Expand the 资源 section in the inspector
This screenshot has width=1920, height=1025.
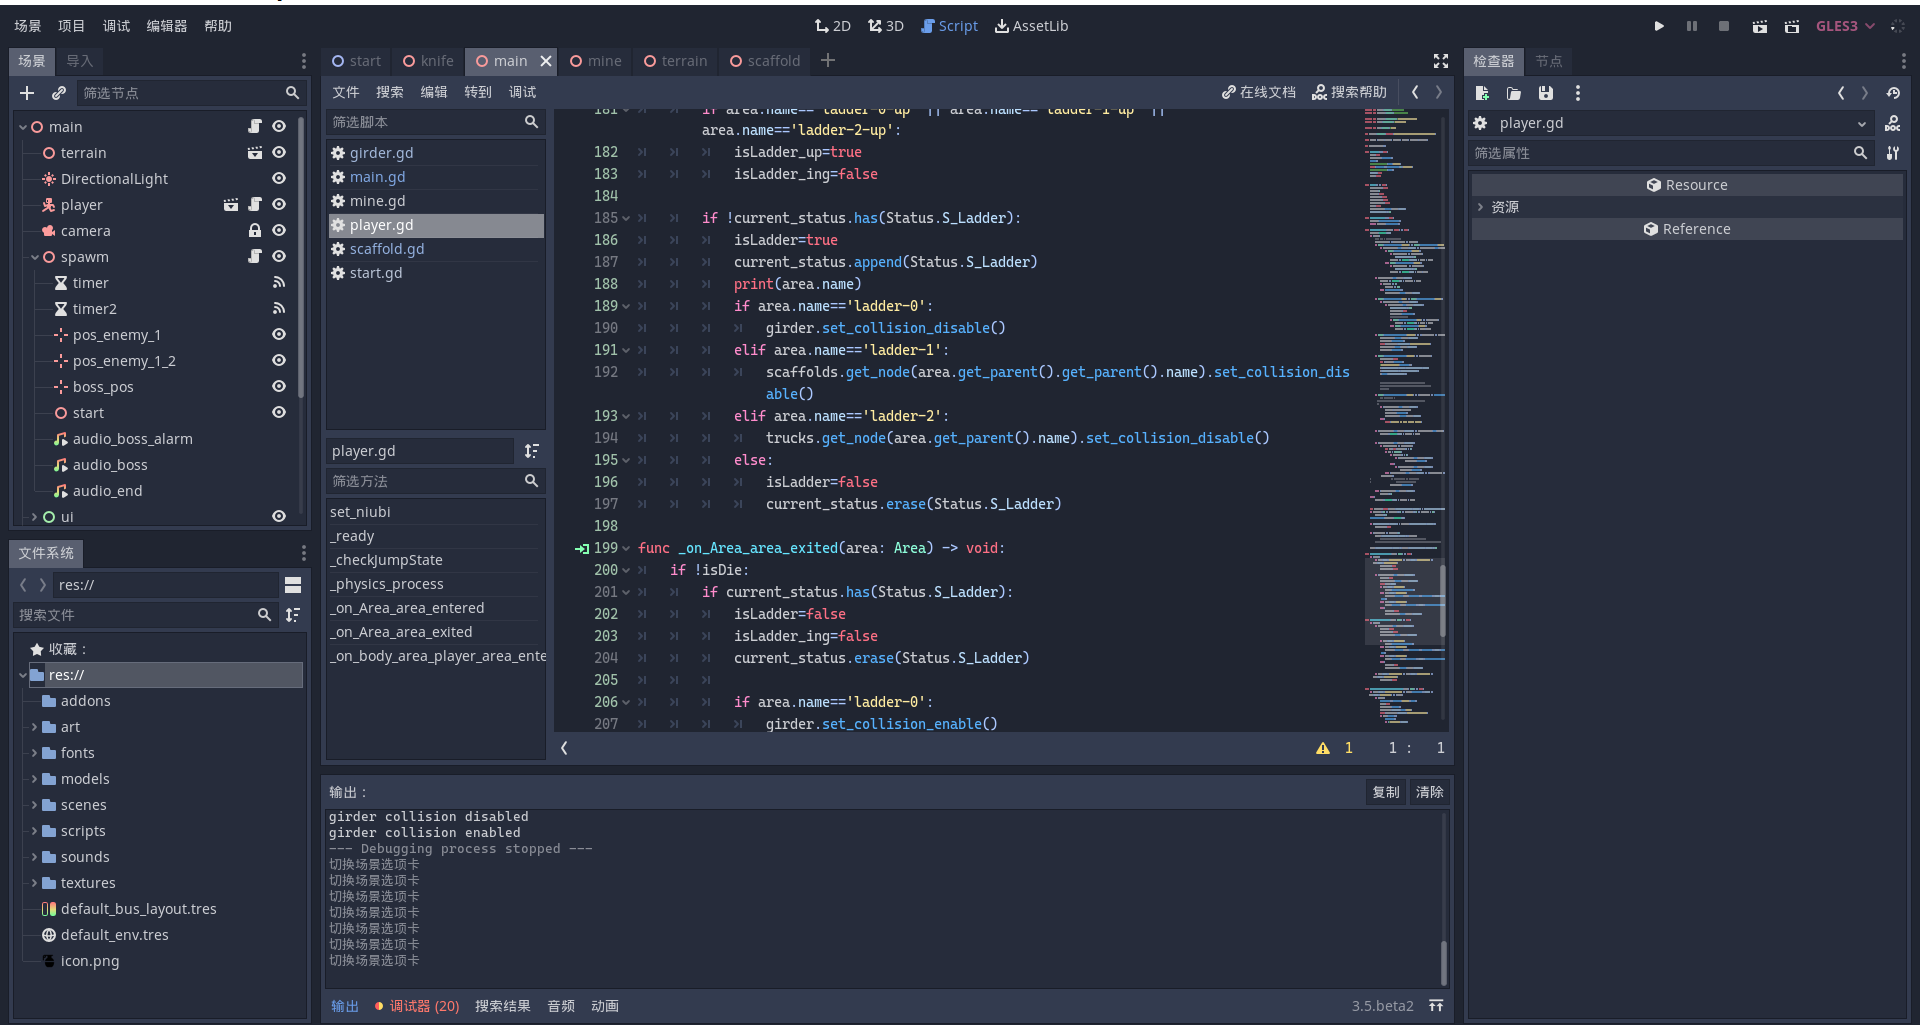1481,207
